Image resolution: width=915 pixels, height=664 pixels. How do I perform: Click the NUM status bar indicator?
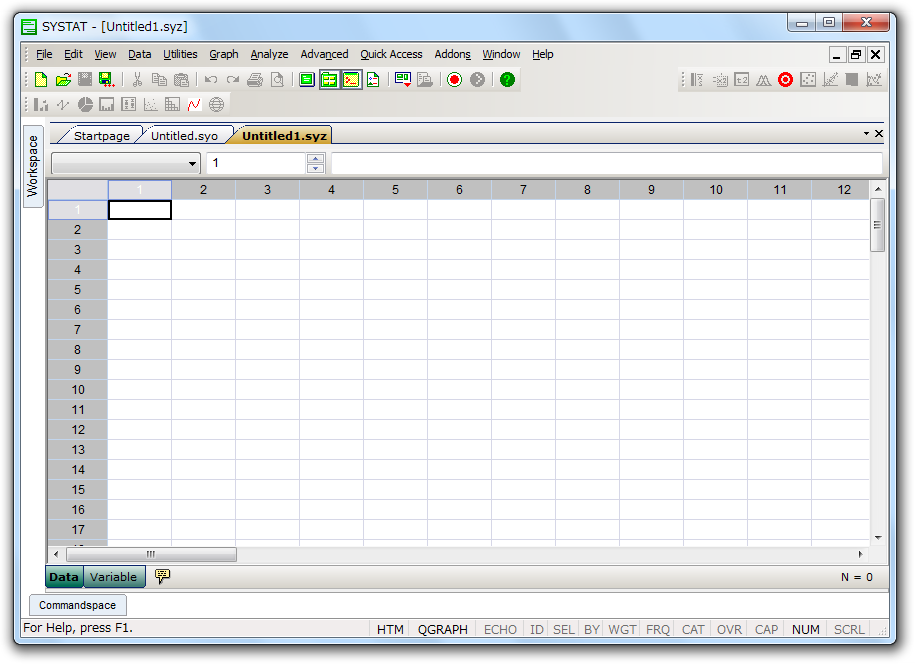click(805, 630)
